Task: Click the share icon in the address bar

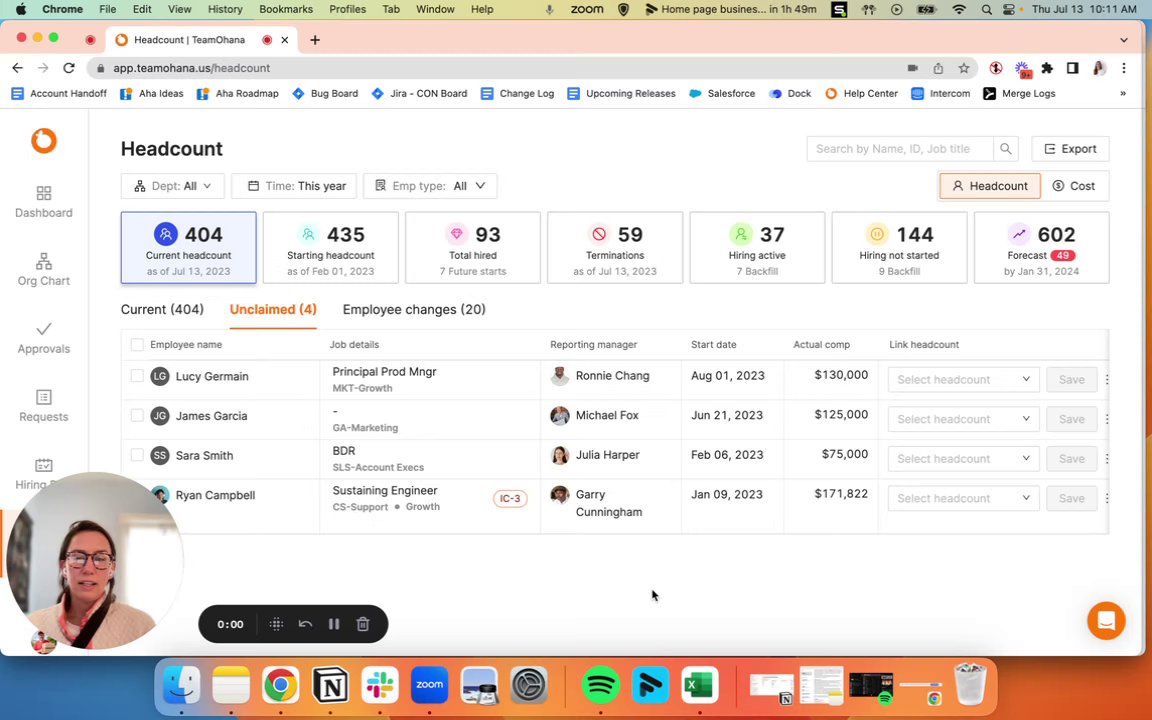Action: (x=938, y=68)
